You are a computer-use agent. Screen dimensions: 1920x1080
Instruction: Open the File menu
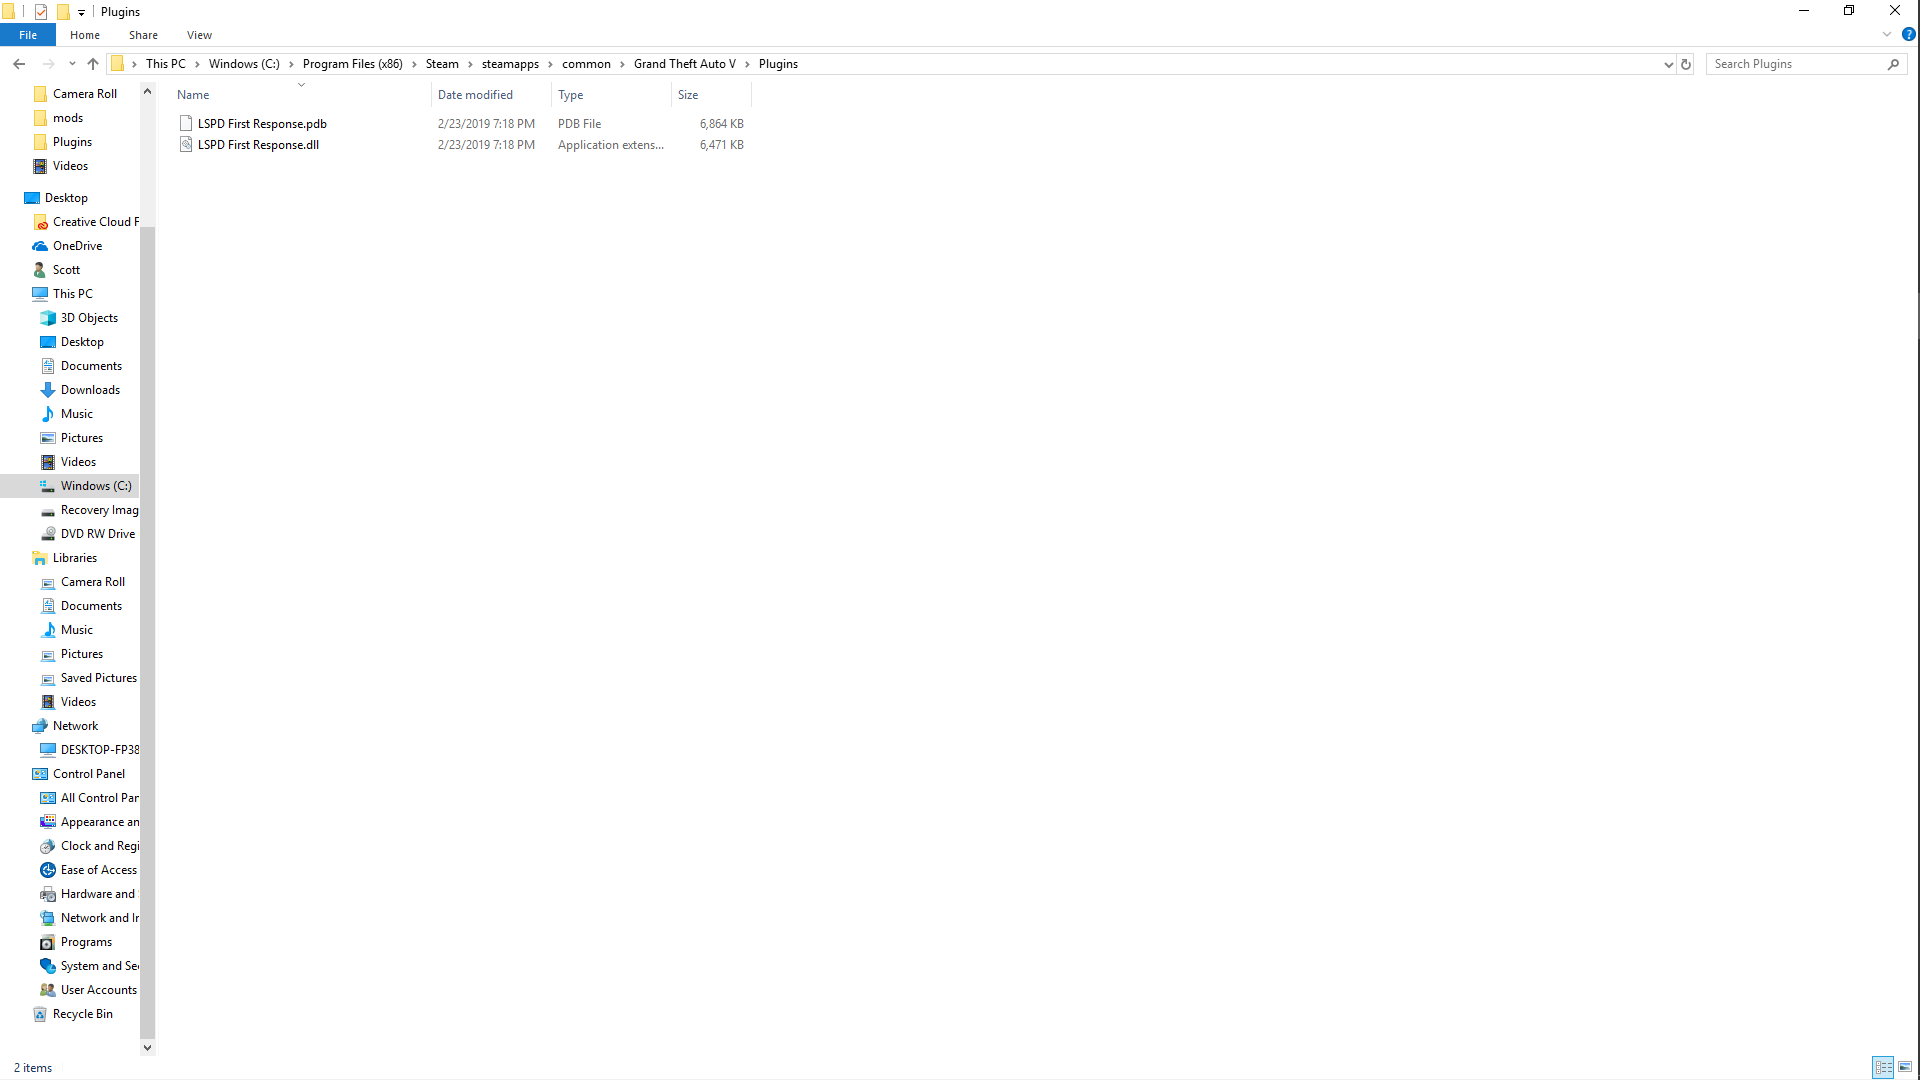[x=28, y=35]
